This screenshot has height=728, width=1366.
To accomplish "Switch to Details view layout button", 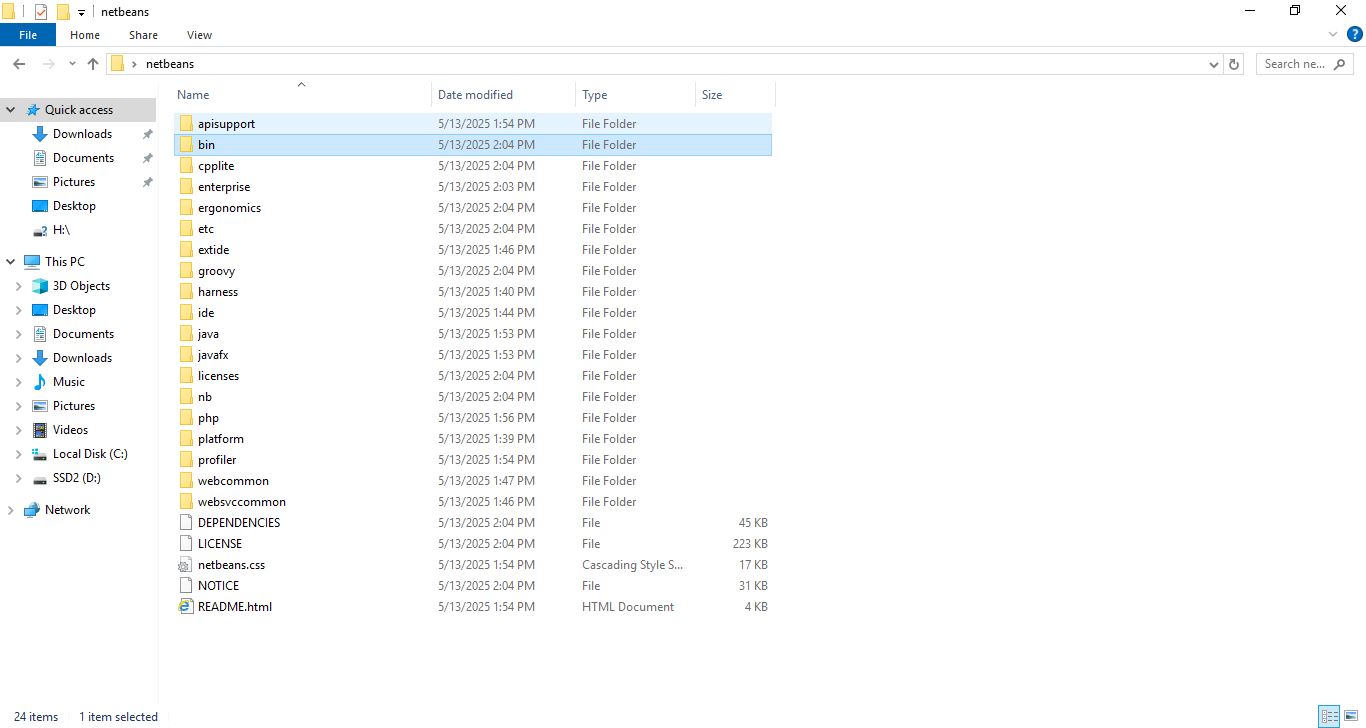I will click(1329, 716).
